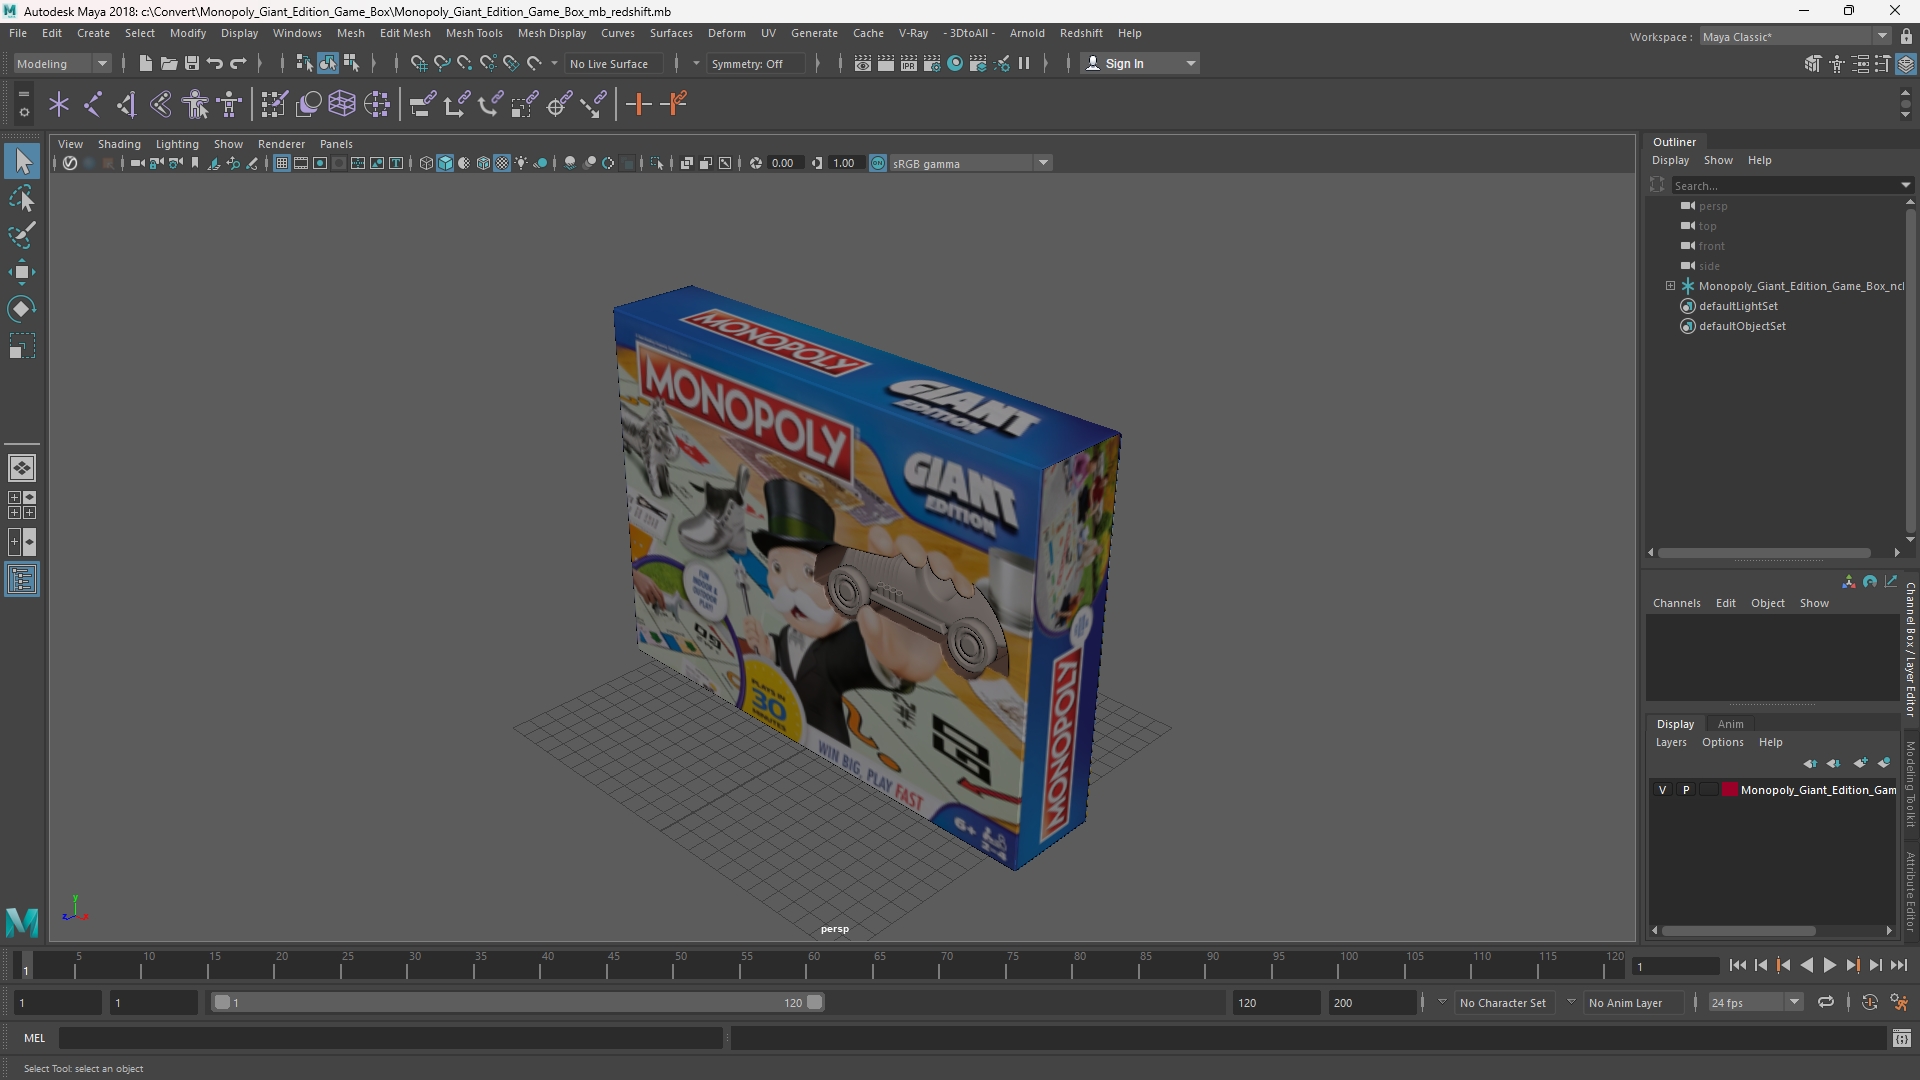Click the Redo arrow icon
This screenshot has height=1080, width=1920.
(x=238, y=63)
